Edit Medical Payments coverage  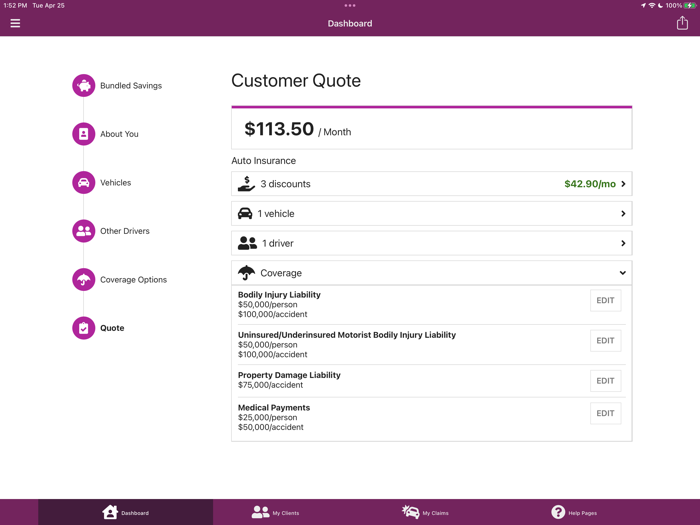click(605, 413)
